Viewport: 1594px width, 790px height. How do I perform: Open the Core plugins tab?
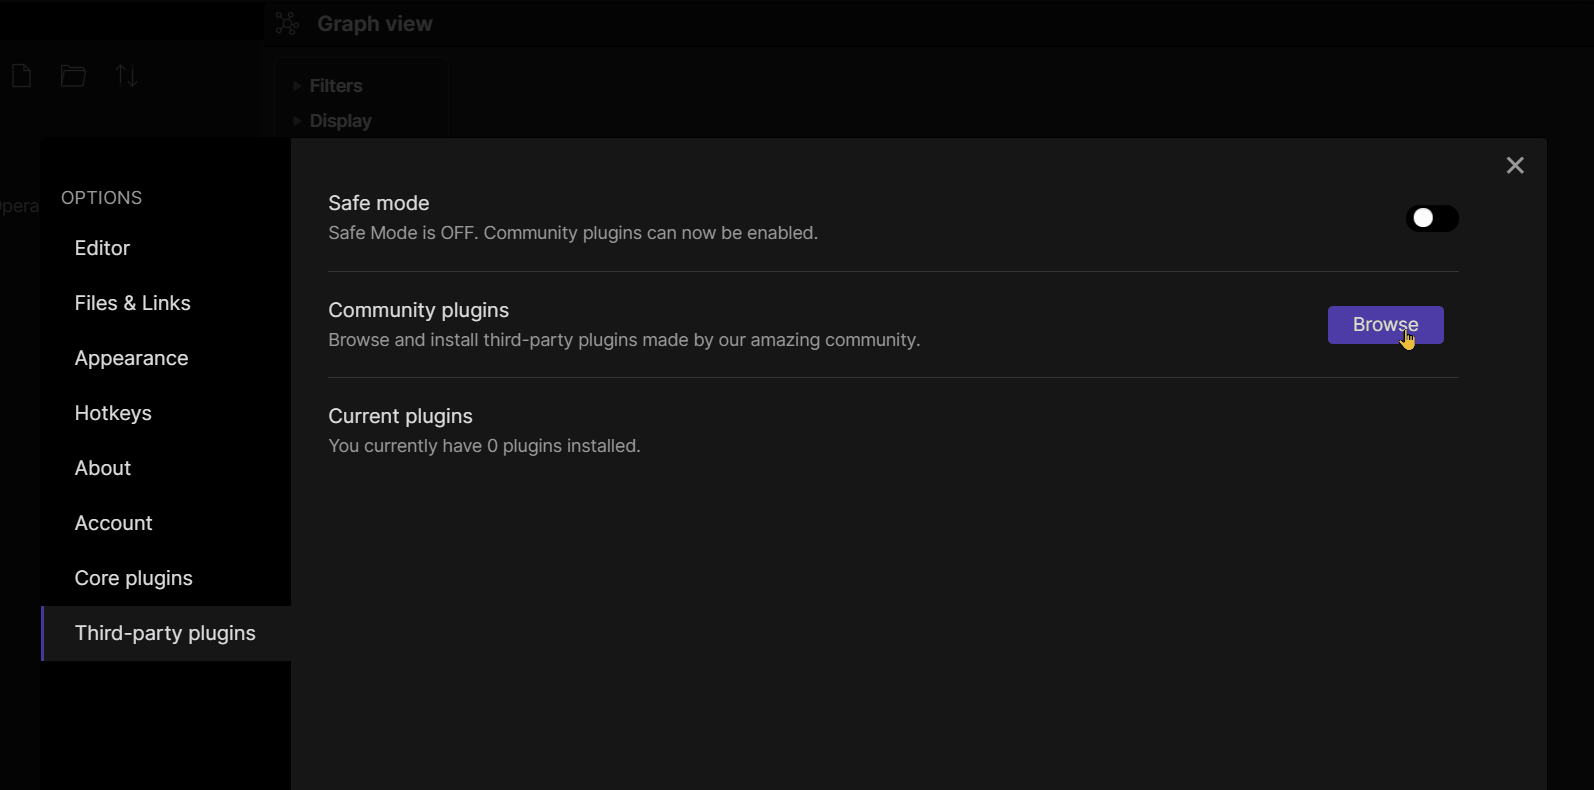tap(133, 578)
